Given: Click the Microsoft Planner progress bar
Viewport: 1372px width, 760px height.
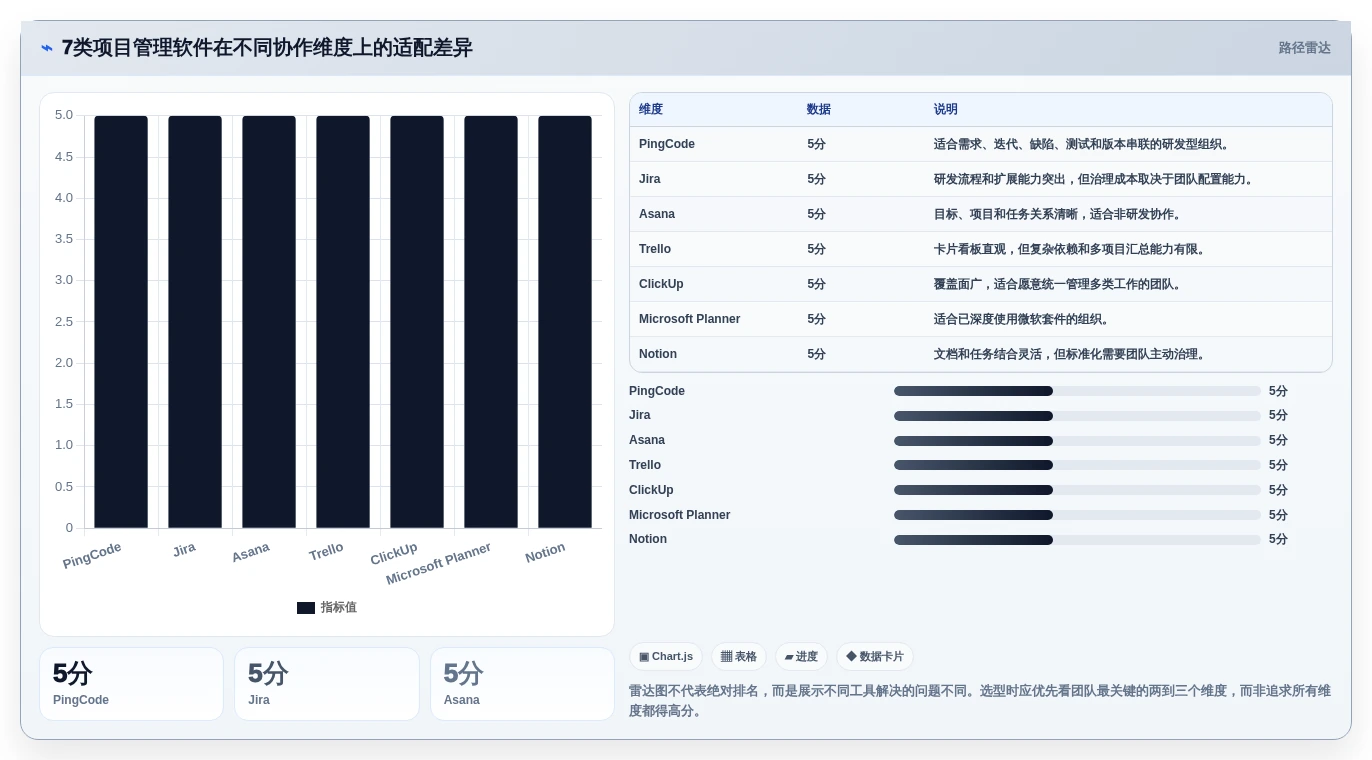Looking at the screenshot, I should [x=1077, y=515].
